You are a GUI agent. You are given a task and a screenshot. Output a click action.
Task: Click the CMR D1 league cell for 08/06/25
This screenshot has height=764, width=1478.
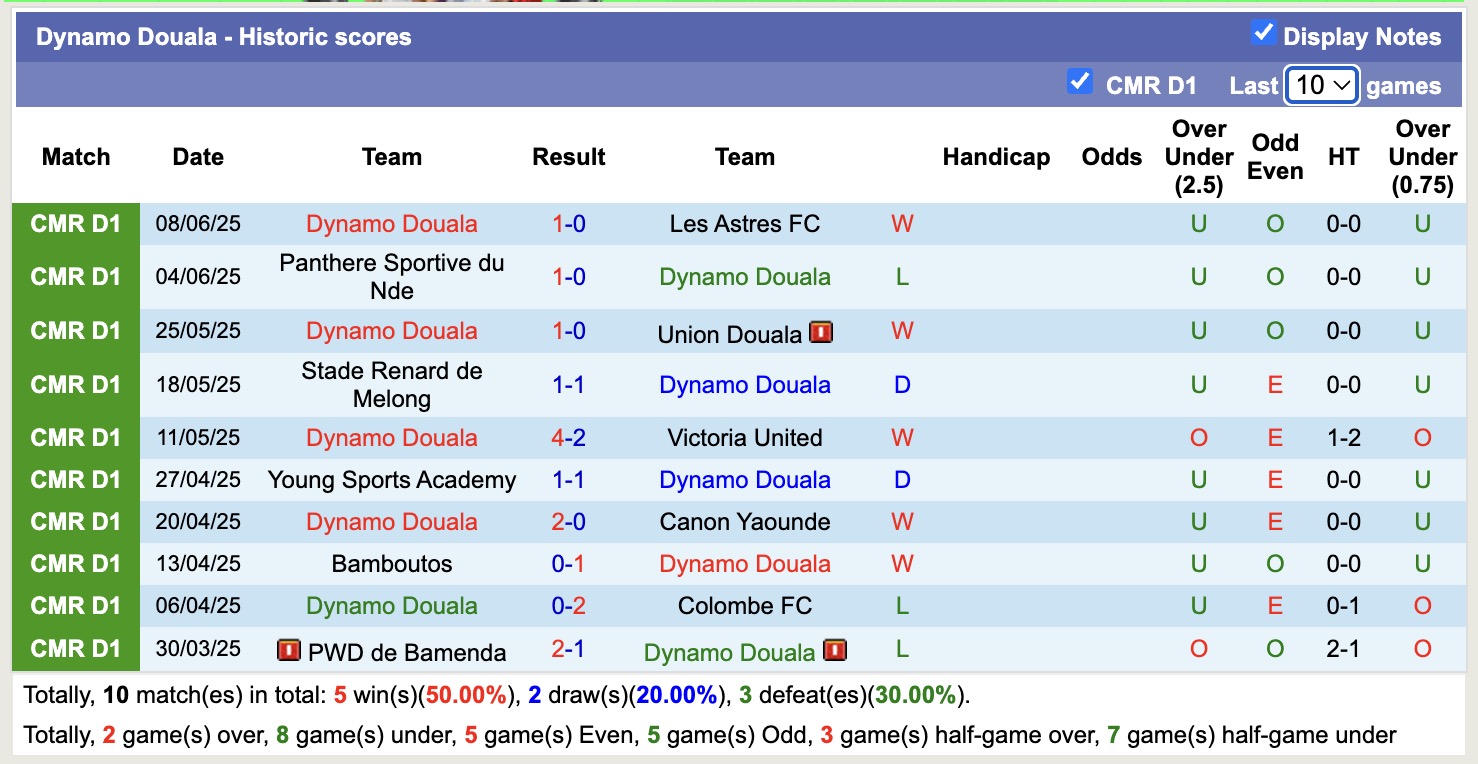point(76,224)
